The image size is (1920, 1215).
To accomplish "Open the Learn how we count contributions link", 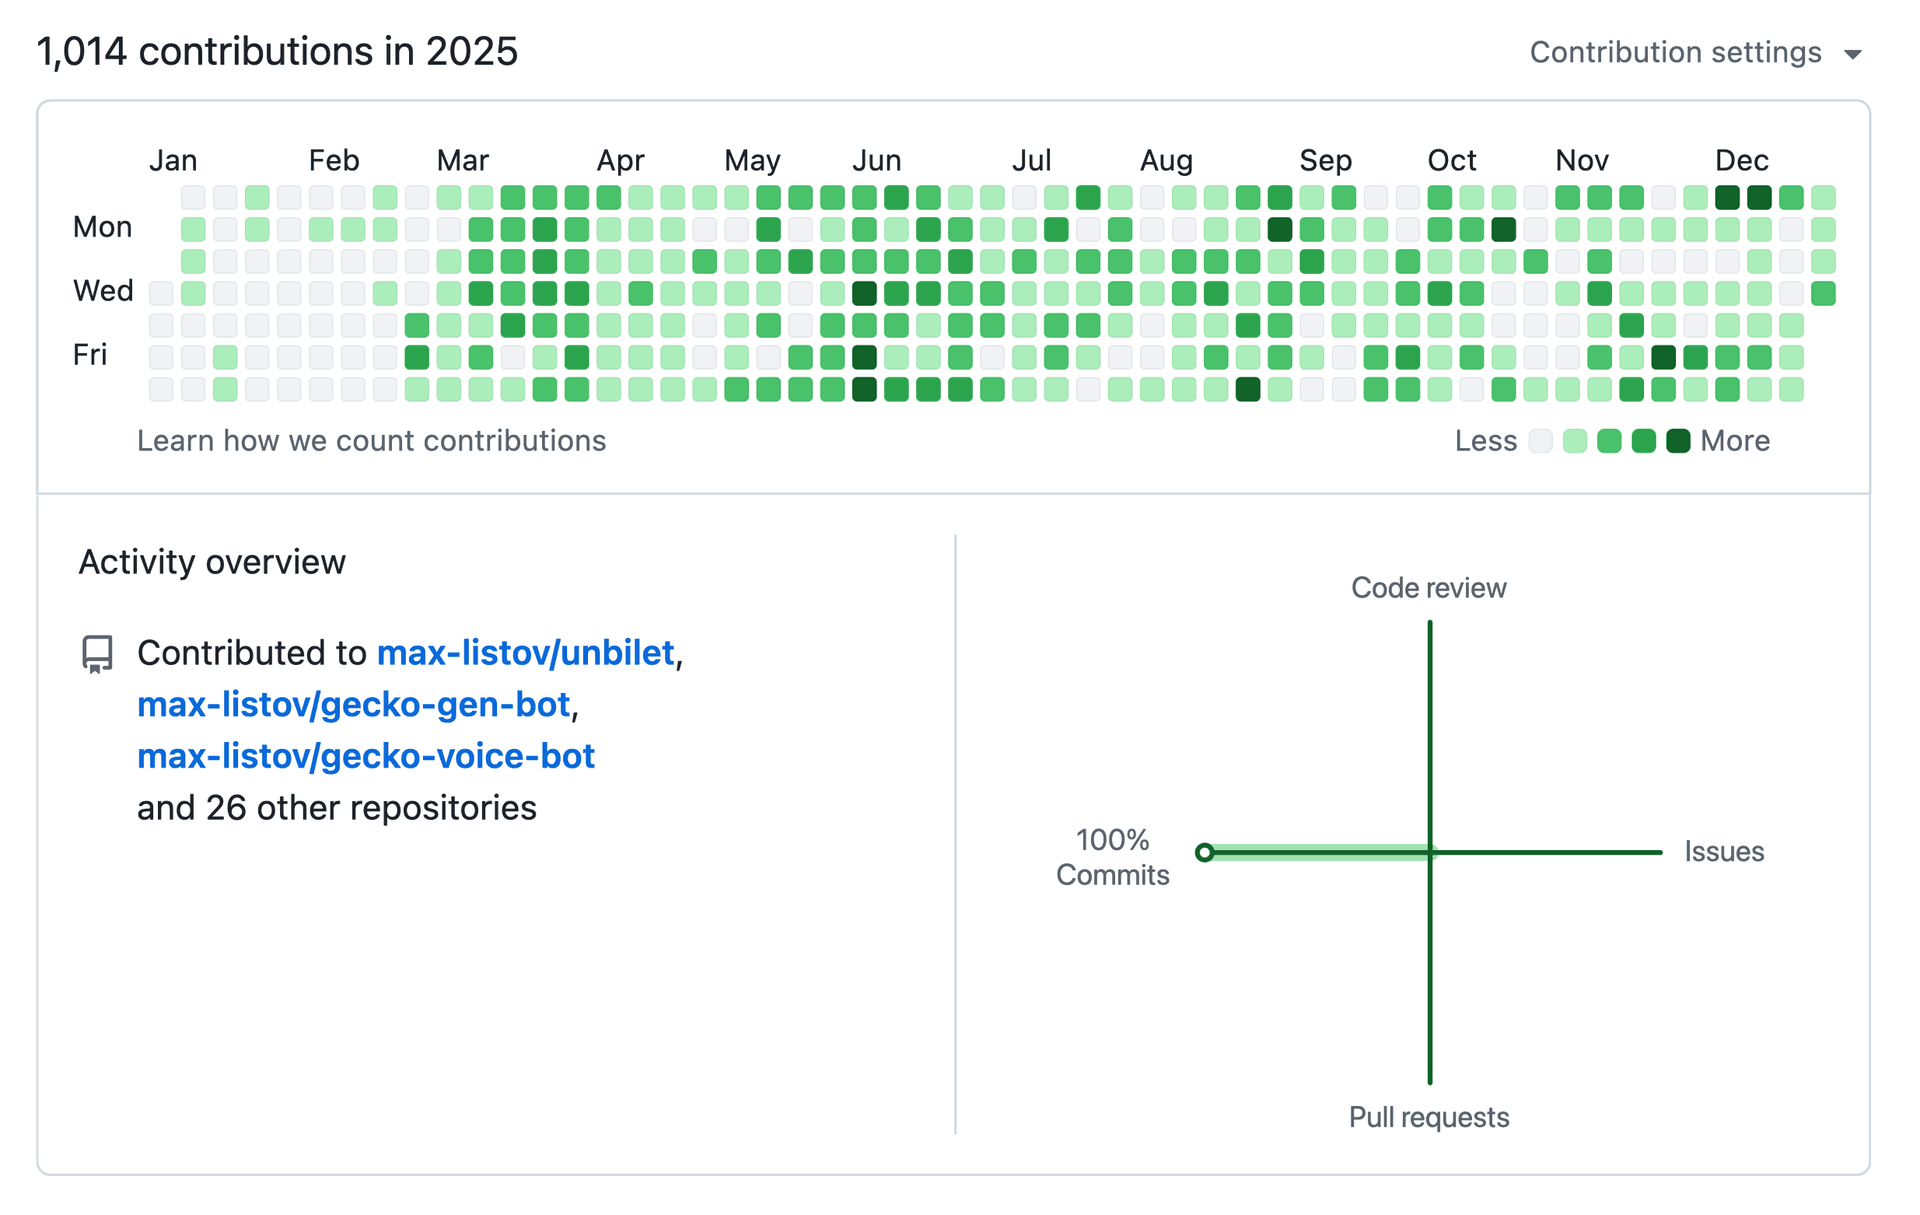I will [372, 440].
